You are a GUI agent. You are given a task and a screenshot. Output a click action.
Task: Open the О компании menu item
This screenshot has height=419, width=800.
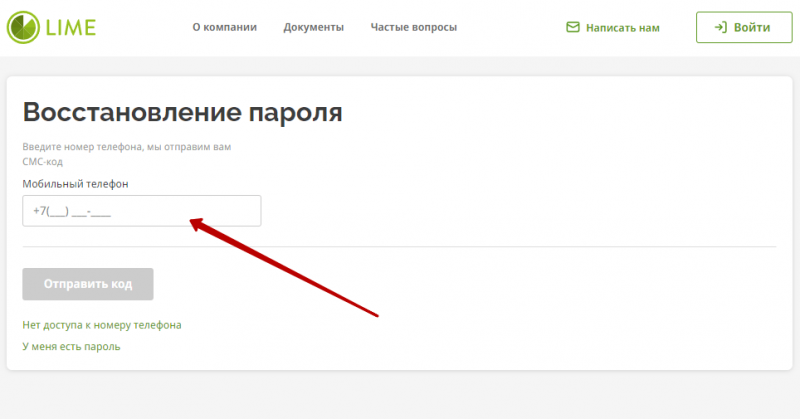pos(224,27)
